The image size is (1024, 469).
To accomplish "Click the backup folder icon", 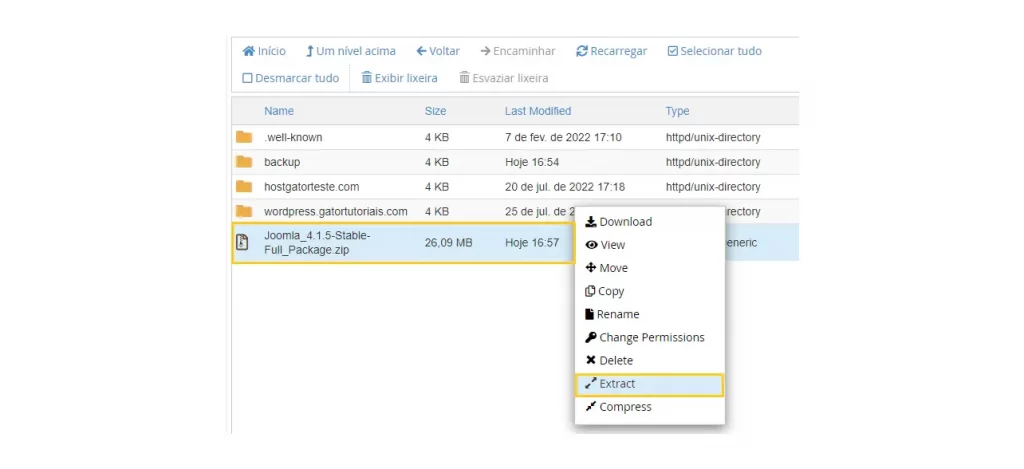I will 244,162.
